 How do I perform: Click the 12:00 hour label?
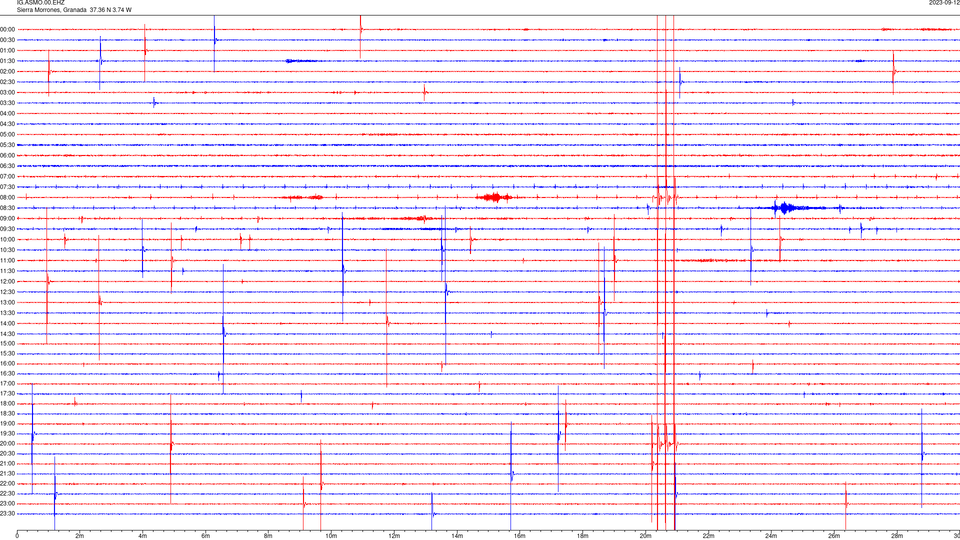point(8,282)
